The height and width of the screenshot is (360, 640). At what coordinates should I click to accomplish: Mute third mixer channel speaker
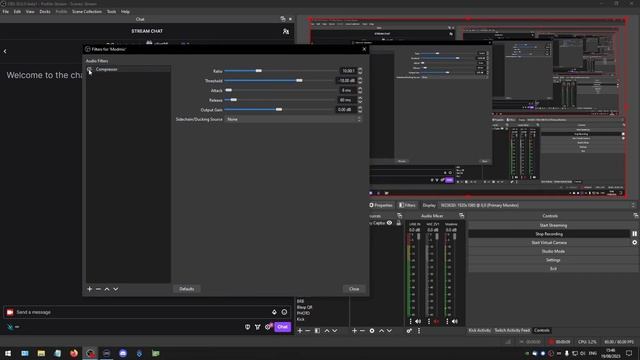tap(455, 322)
